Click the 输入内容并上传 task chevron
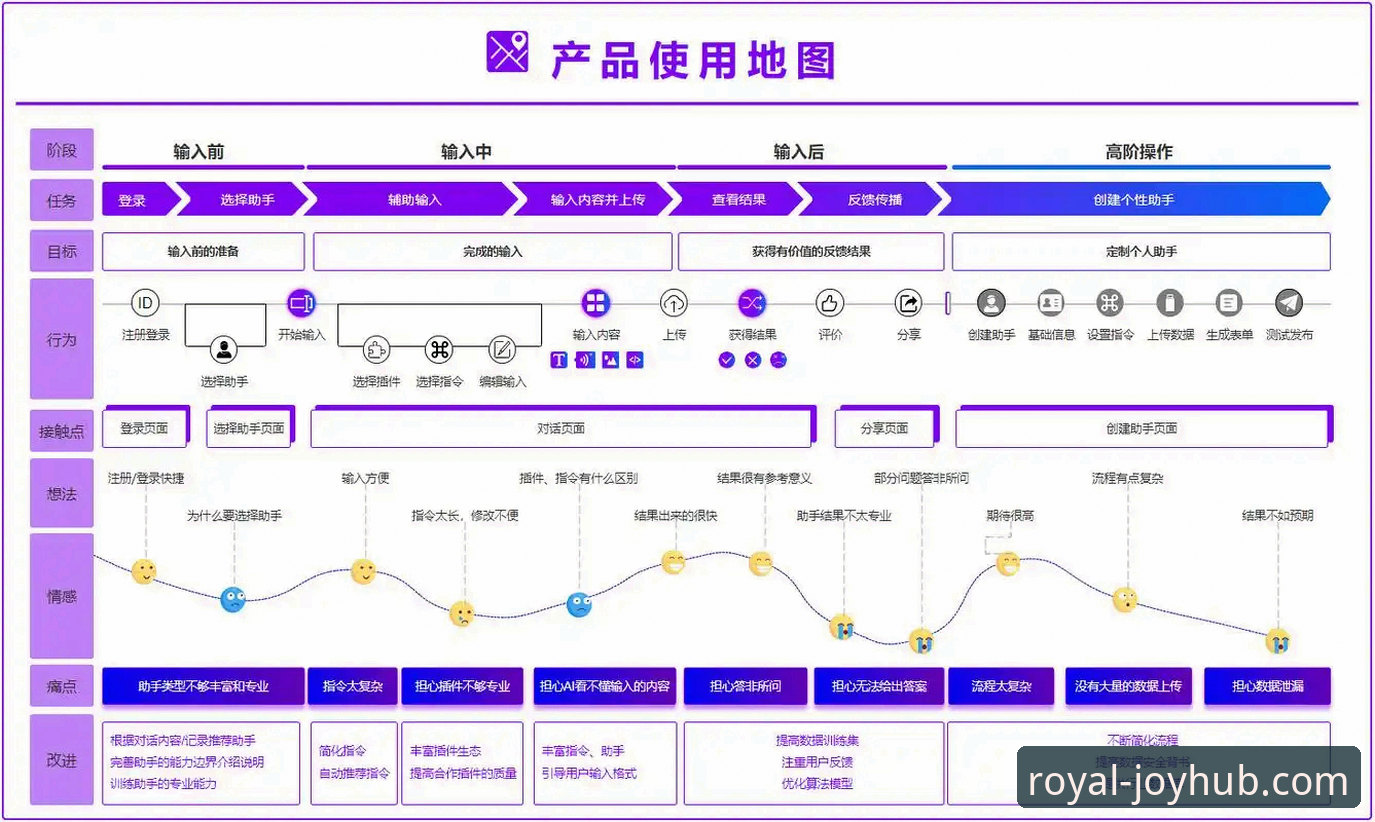Image resolution: width=1375 pixels, height=822 pixels. coord(597,200)
